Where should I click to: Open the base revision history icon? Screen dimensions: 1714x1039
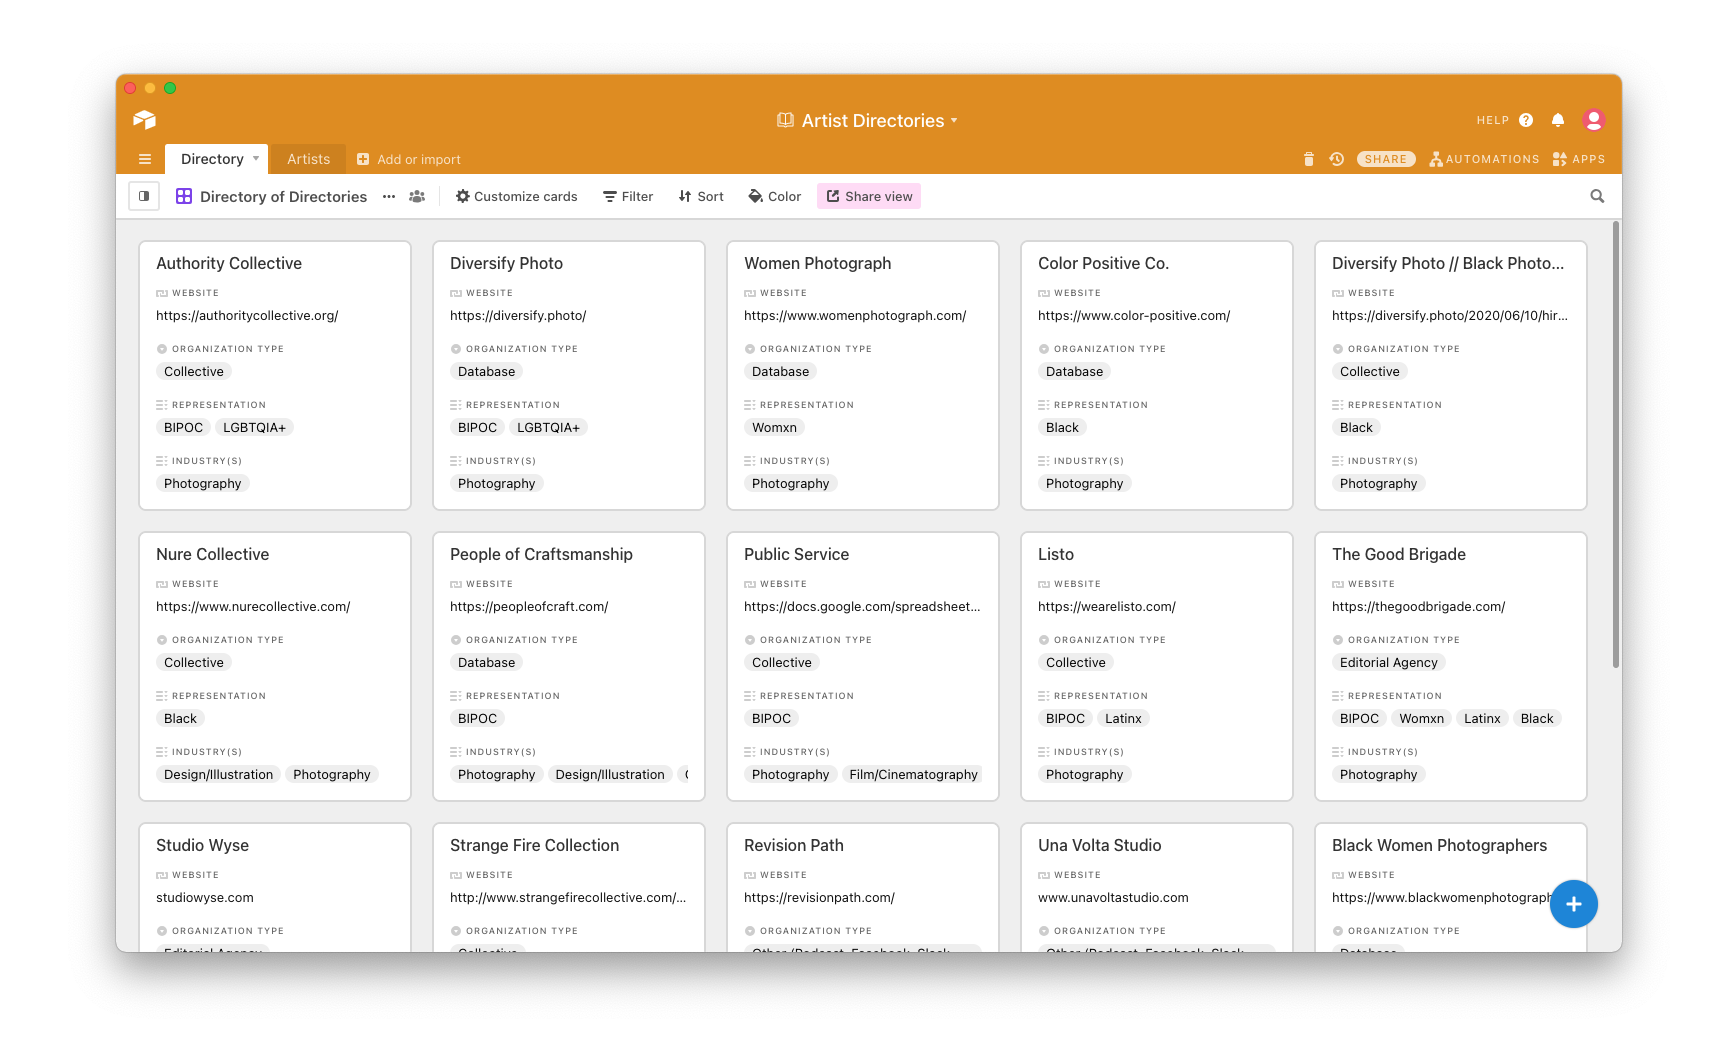coord(1337,159)
